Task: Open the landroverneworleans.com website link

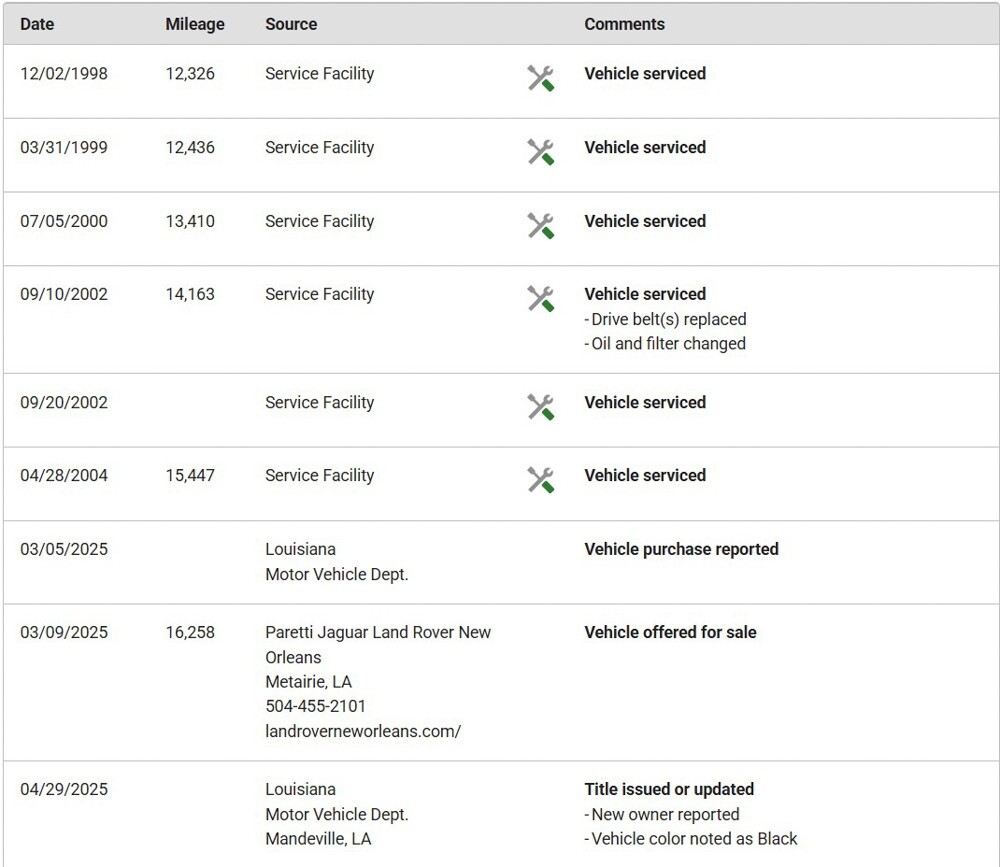Action: [363, 731]
